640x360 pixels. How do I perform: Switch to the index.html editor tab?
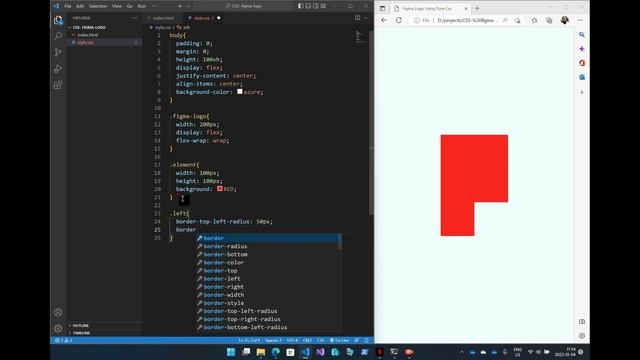click(162, 18)
